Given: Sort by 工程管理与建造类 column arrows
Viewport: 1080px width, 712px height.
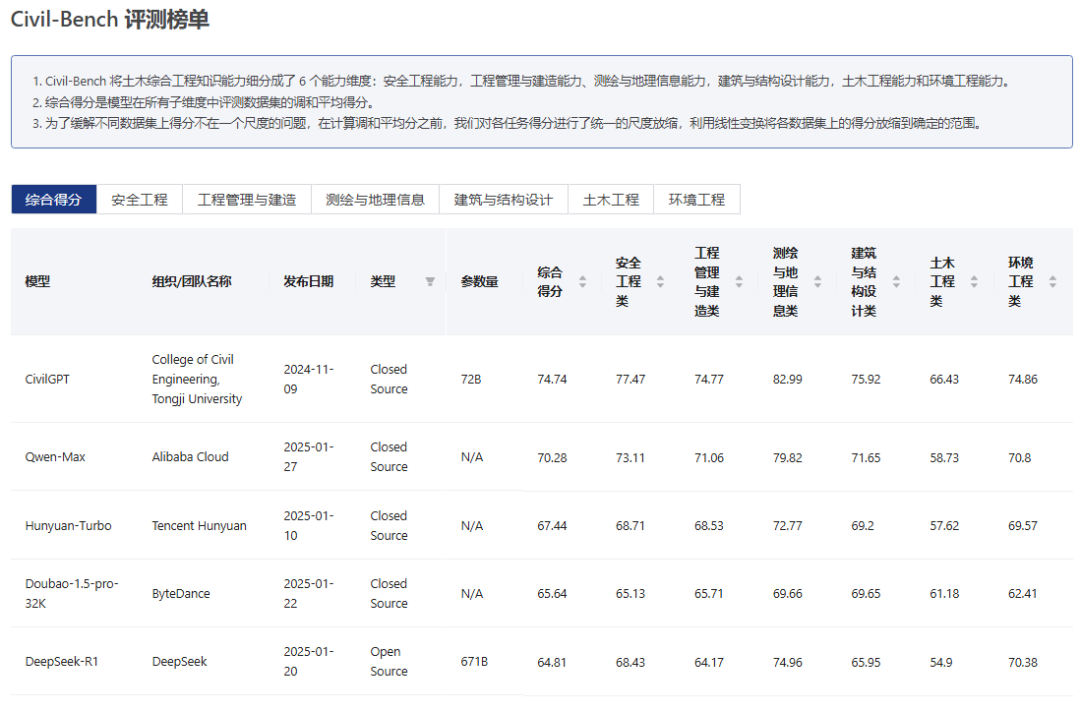Looking at the screenshot, I should coord(739,282).
